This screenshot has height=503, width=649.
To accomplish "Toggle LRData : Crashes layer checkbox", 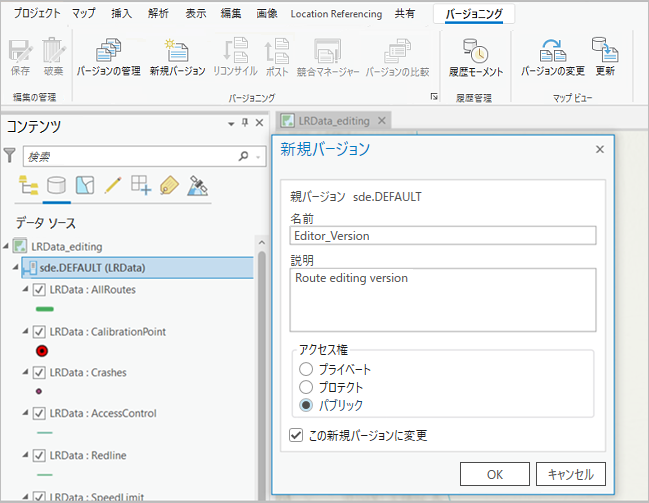I will click(39, 373).
